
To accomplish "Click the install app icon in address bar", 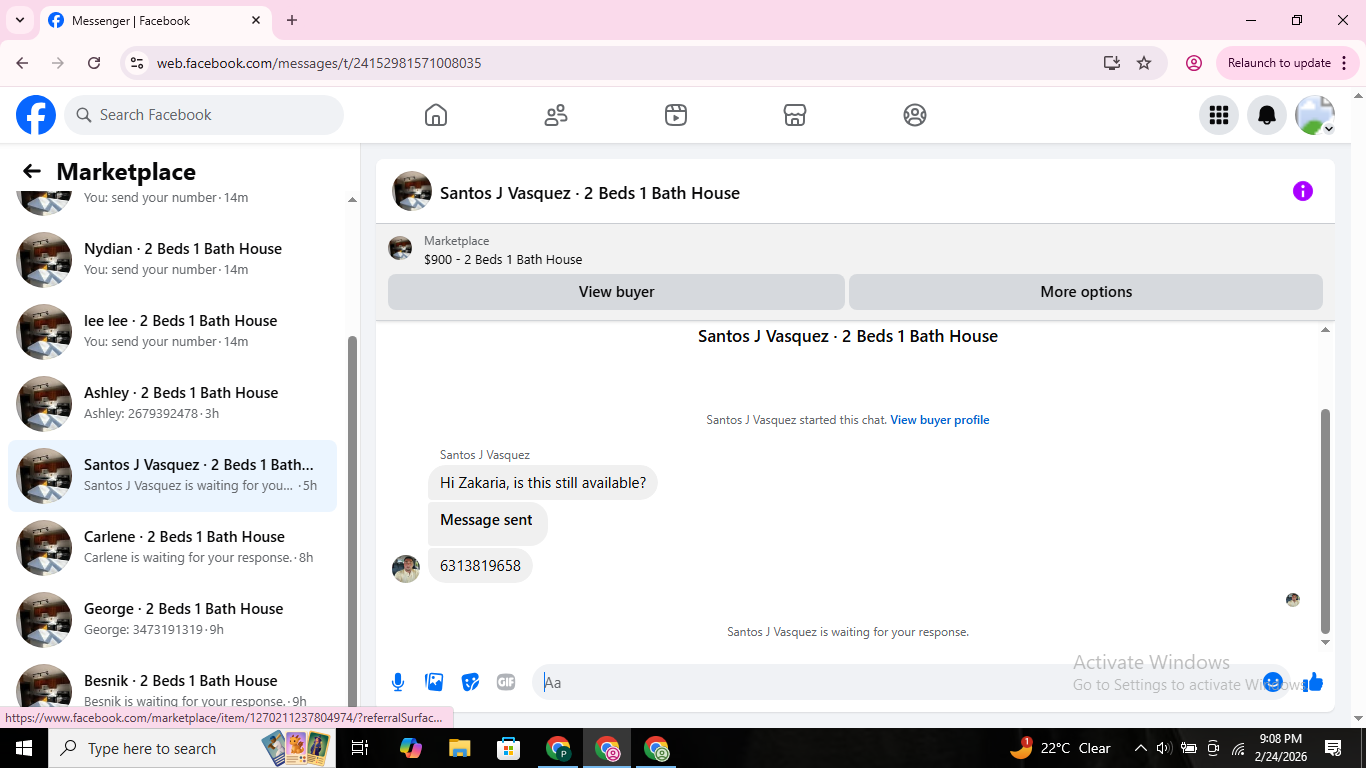I will (x=1112, y=63).
